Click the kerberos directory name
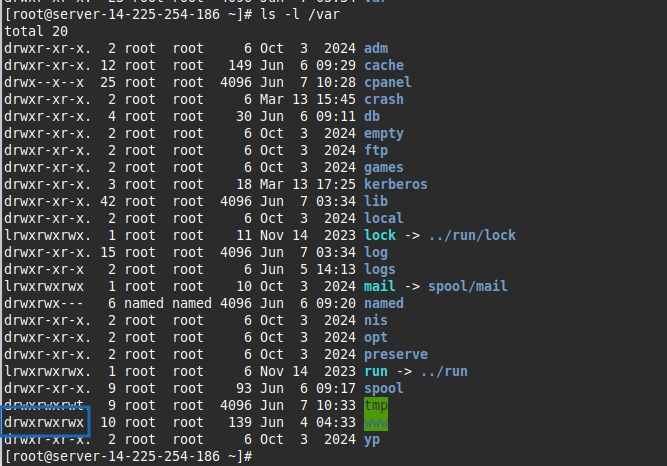667x466 pixels. (395, 184)
